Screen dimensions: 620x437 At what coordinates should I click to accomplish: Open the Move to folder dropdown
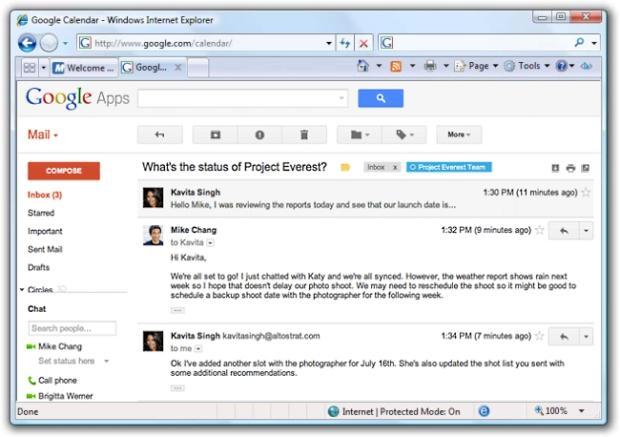[359, 135]
